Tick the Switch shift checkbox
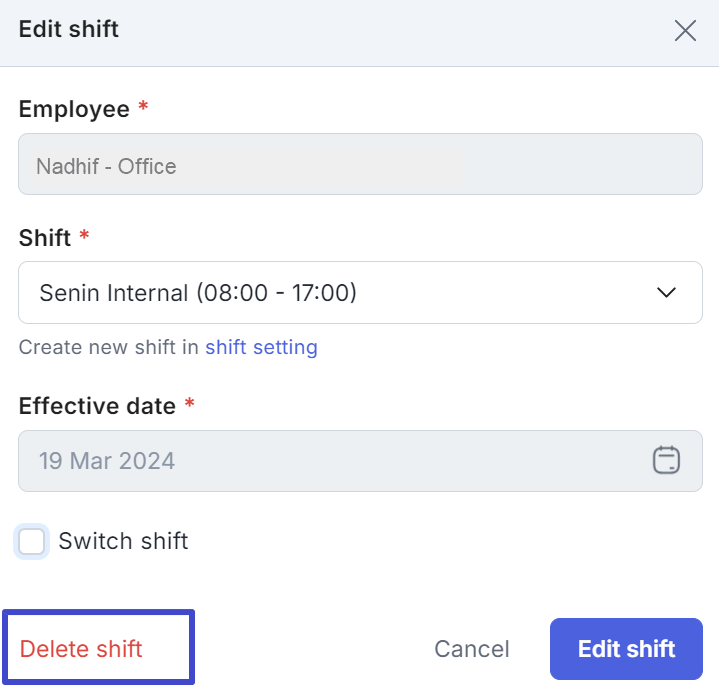 (31, 541)
